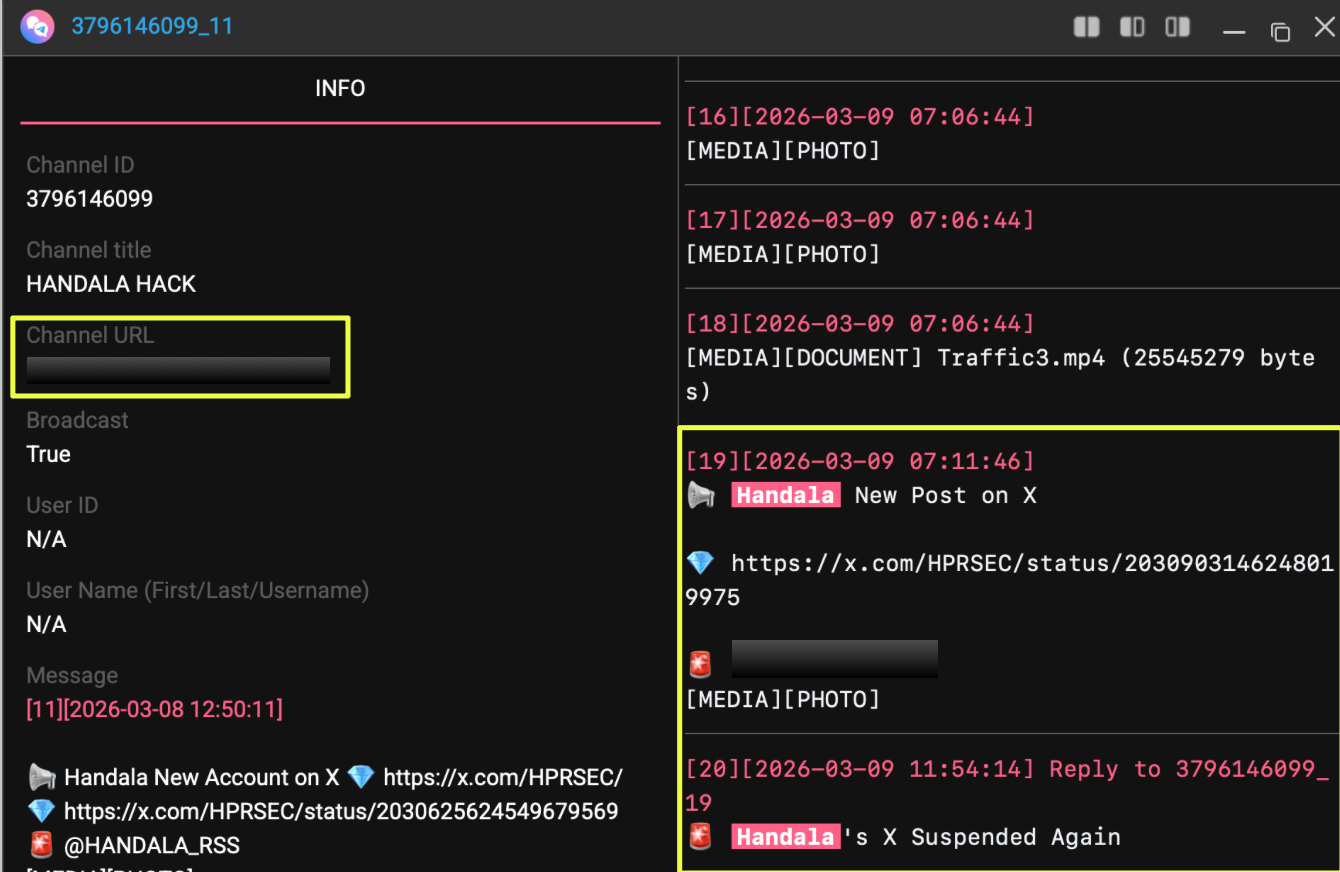Select the INFO tab header
Screen dimensions: 1340x872
[340, 89]
